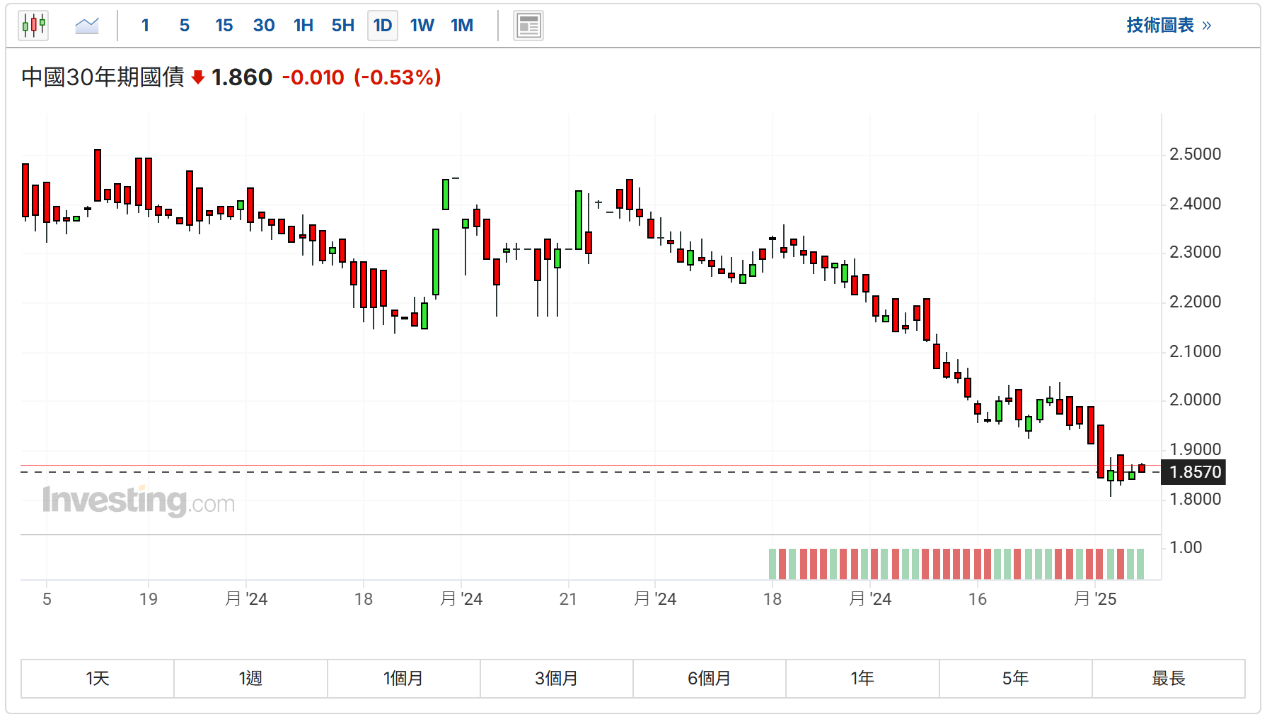Select the 5年 range button
Image resolution: width=1267 pixels, height=722 pixels.
1015,678
